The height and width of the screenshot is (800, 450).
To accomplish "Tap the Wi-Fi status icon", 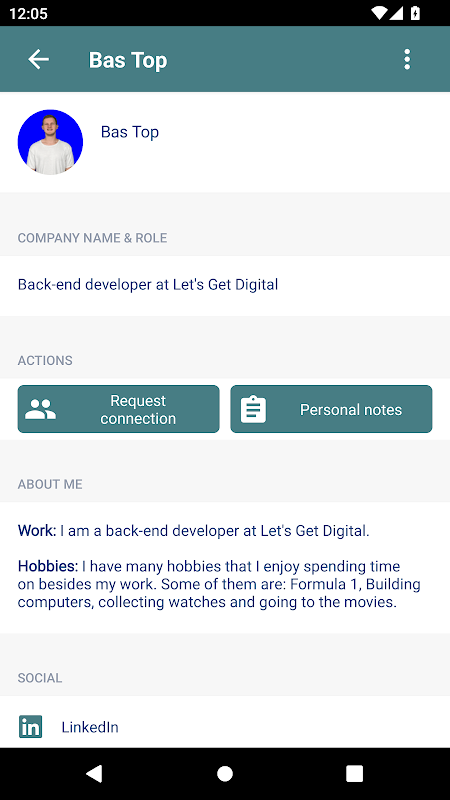I will 380,13.
